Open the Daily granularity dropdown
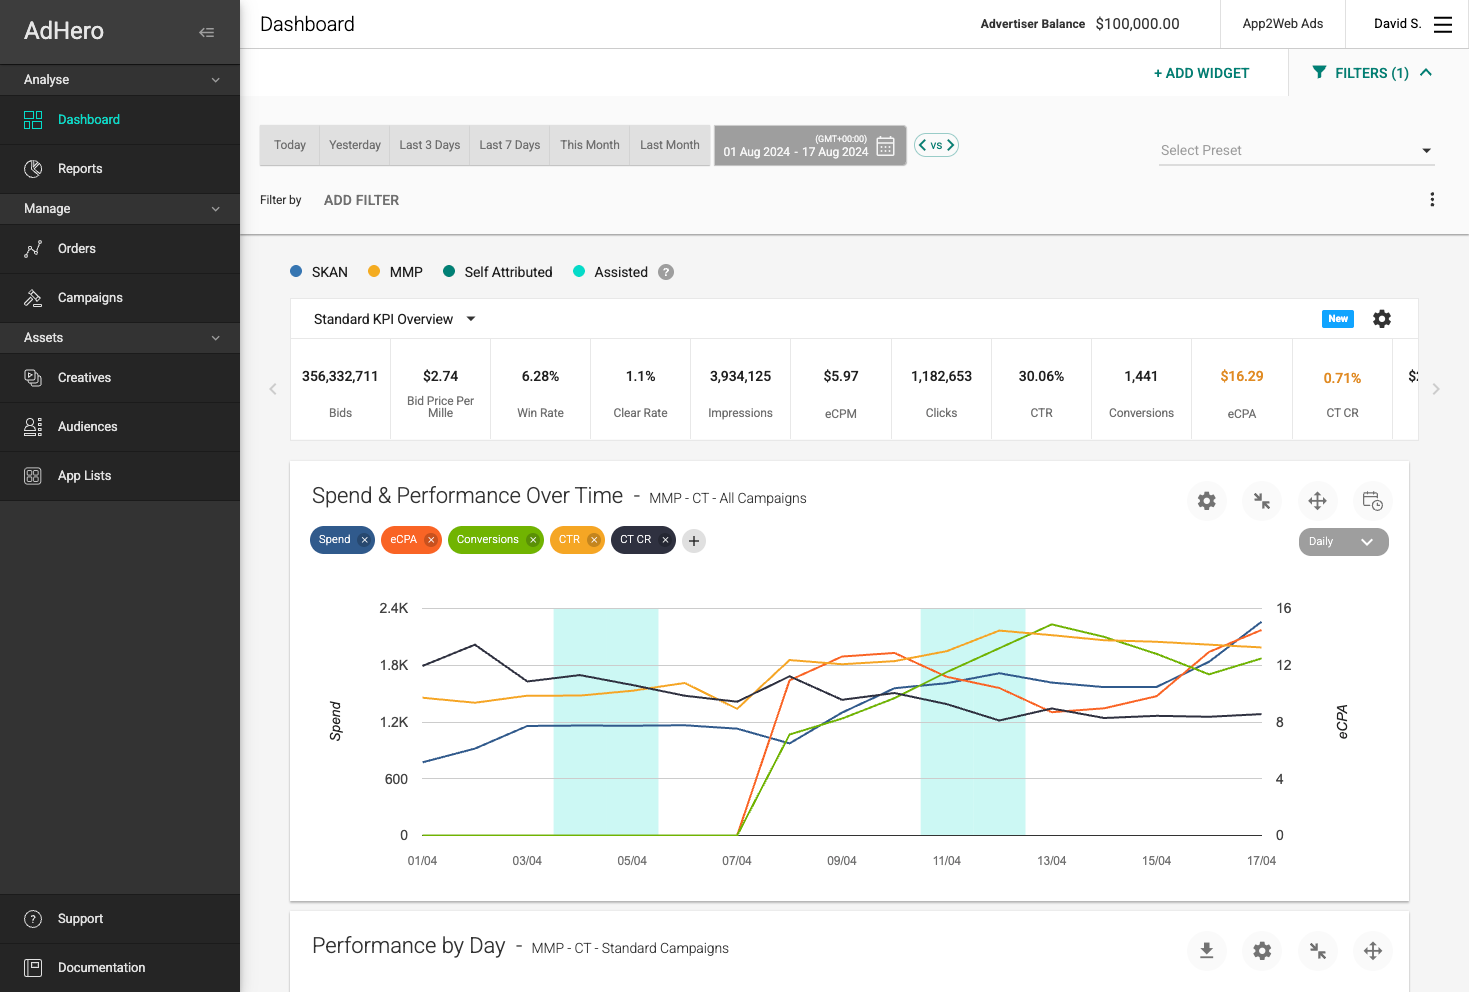Screen dimensions: 1469x992 (1342, 542)
